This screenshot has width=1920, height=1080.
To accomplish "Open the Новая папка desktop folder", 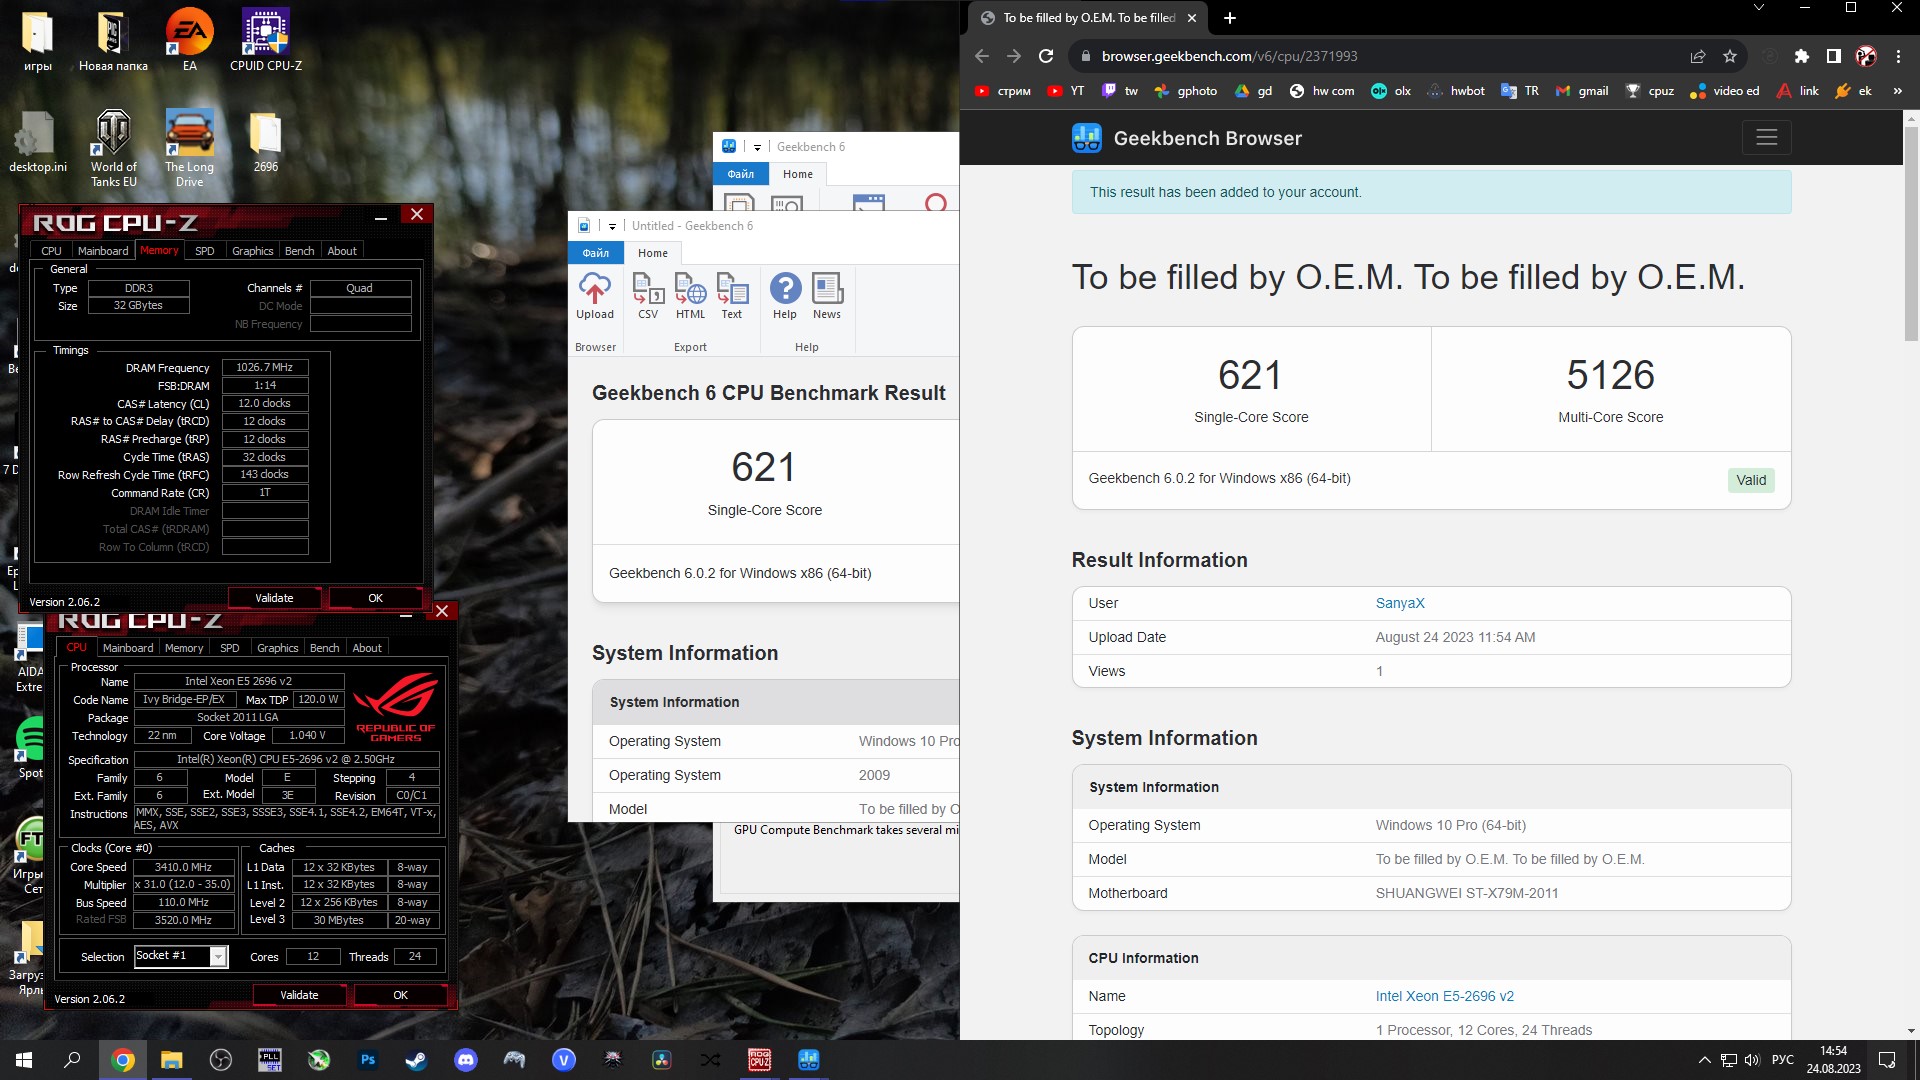I will point(114,41).
